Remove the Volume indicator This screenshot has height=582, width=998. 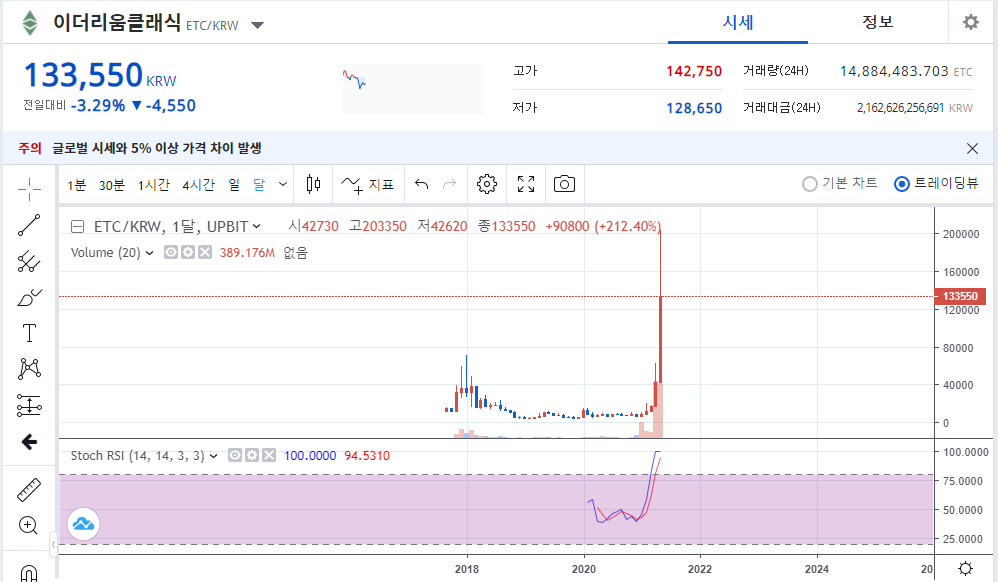tap(205, 253)
